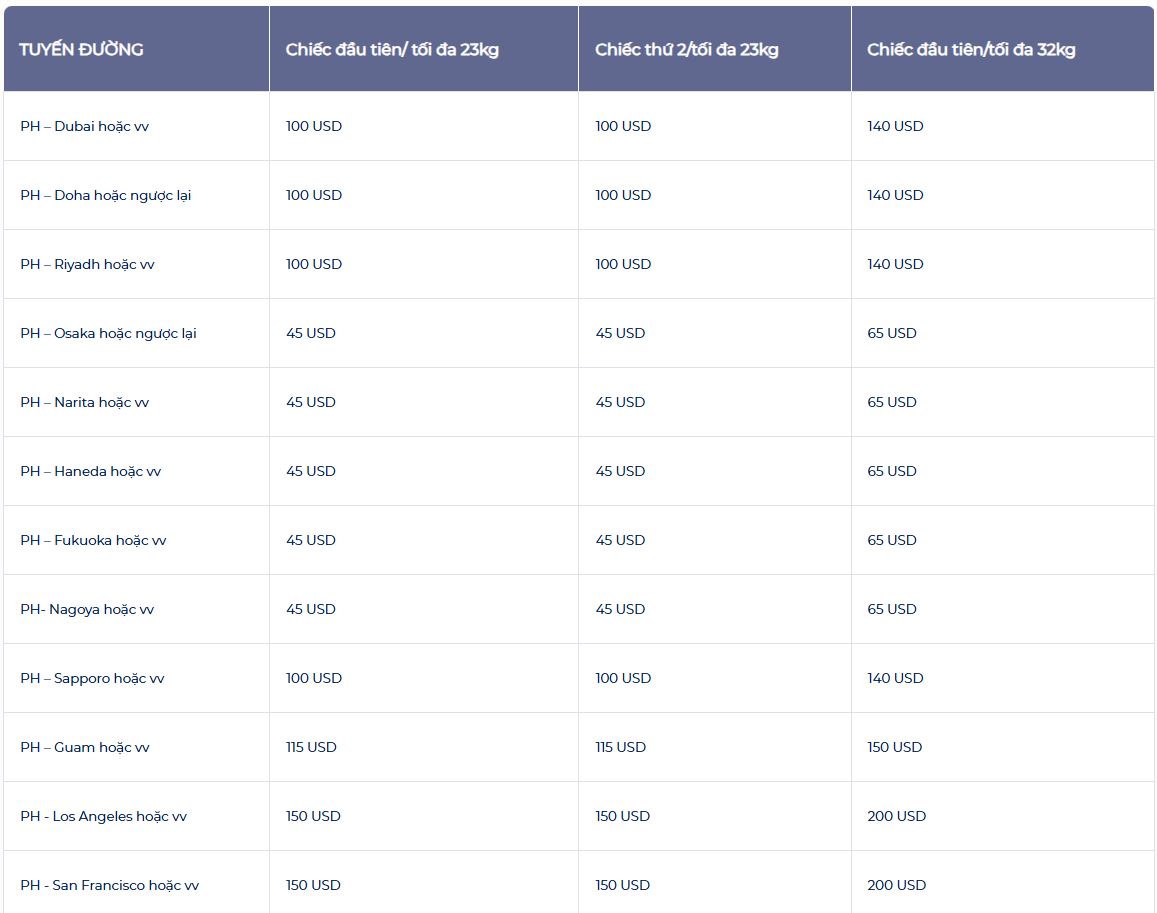Image resolution: width=1157 pixels, height=913 pixels.
Task: Click the 200 USD price for Los Angeles
Action: tap(897, 817)
